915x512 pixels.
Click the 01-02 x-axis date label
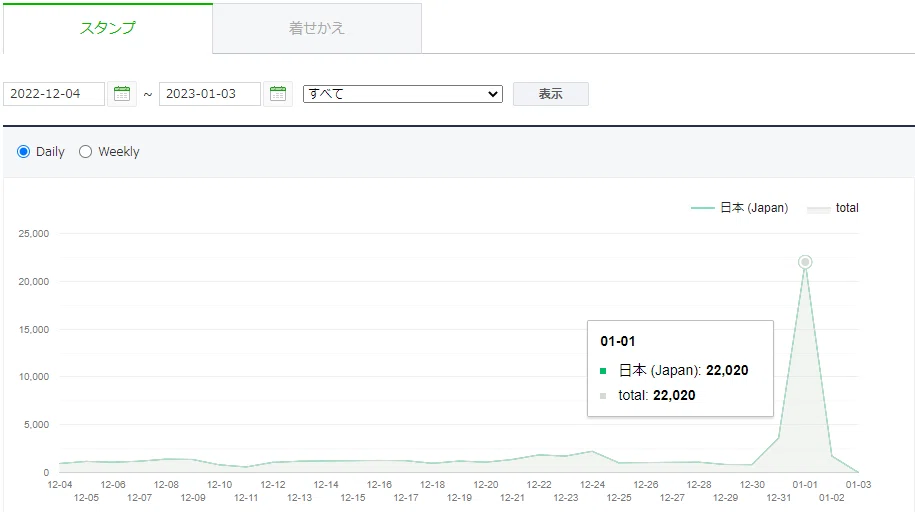[832, 498]
